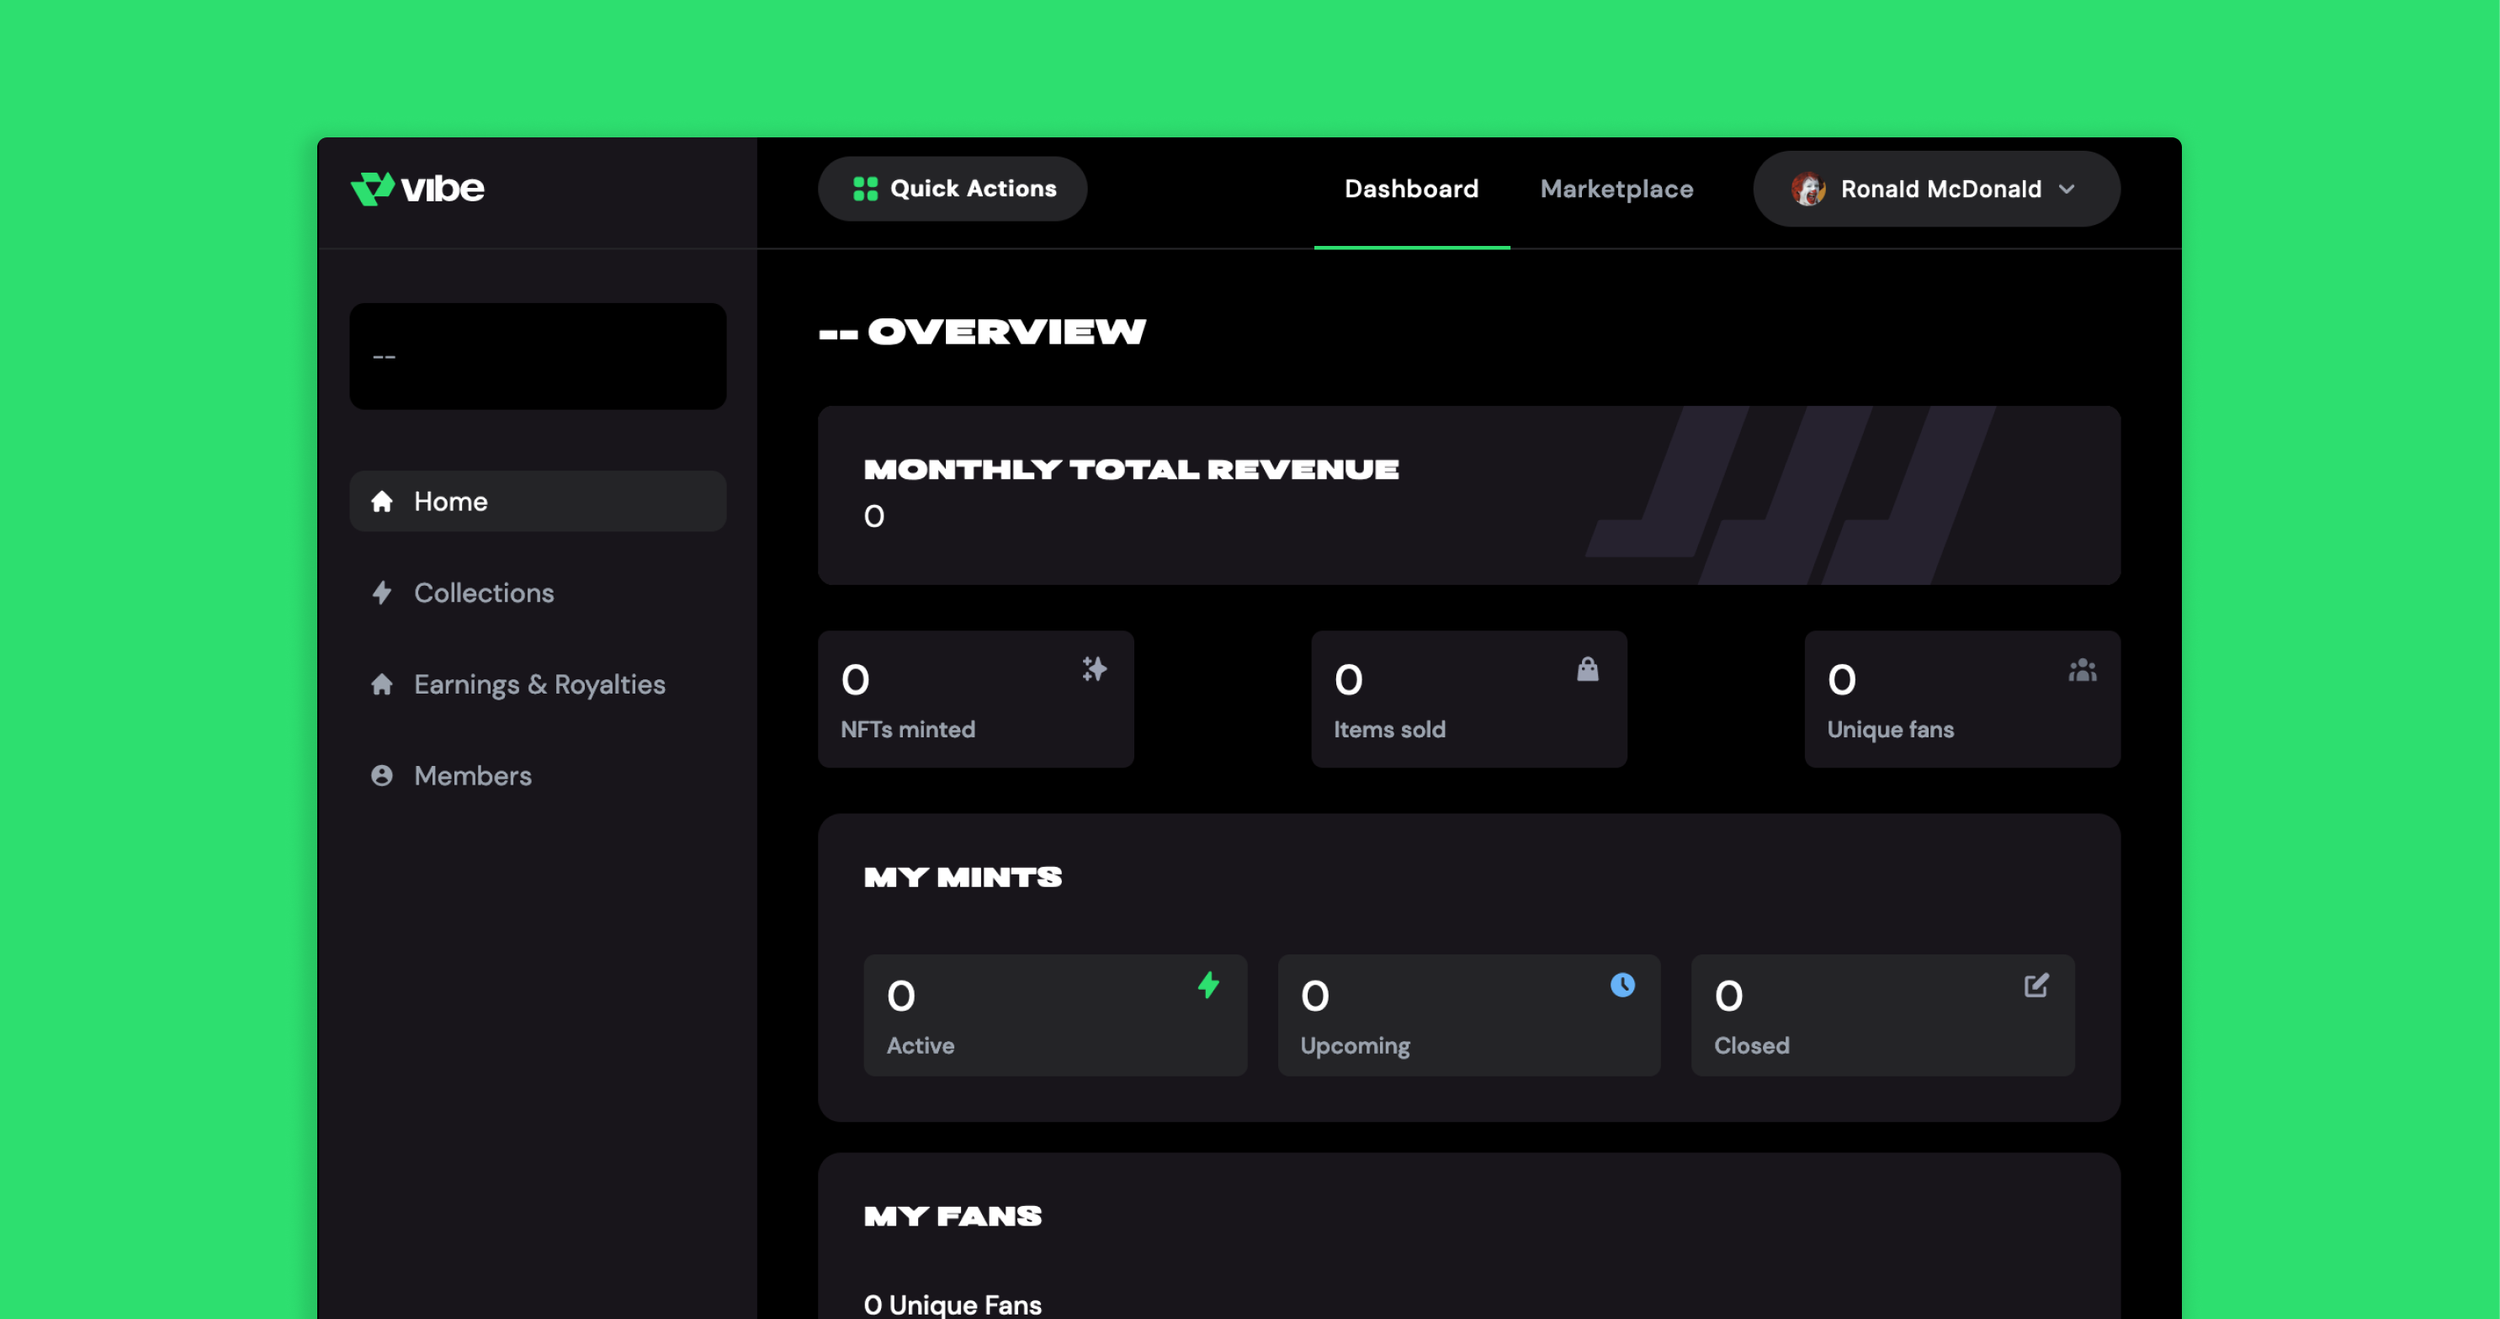Click the green Quick Actions grid icon
The height and width of the screenshot is (1319, 2500).
point(865,189)
